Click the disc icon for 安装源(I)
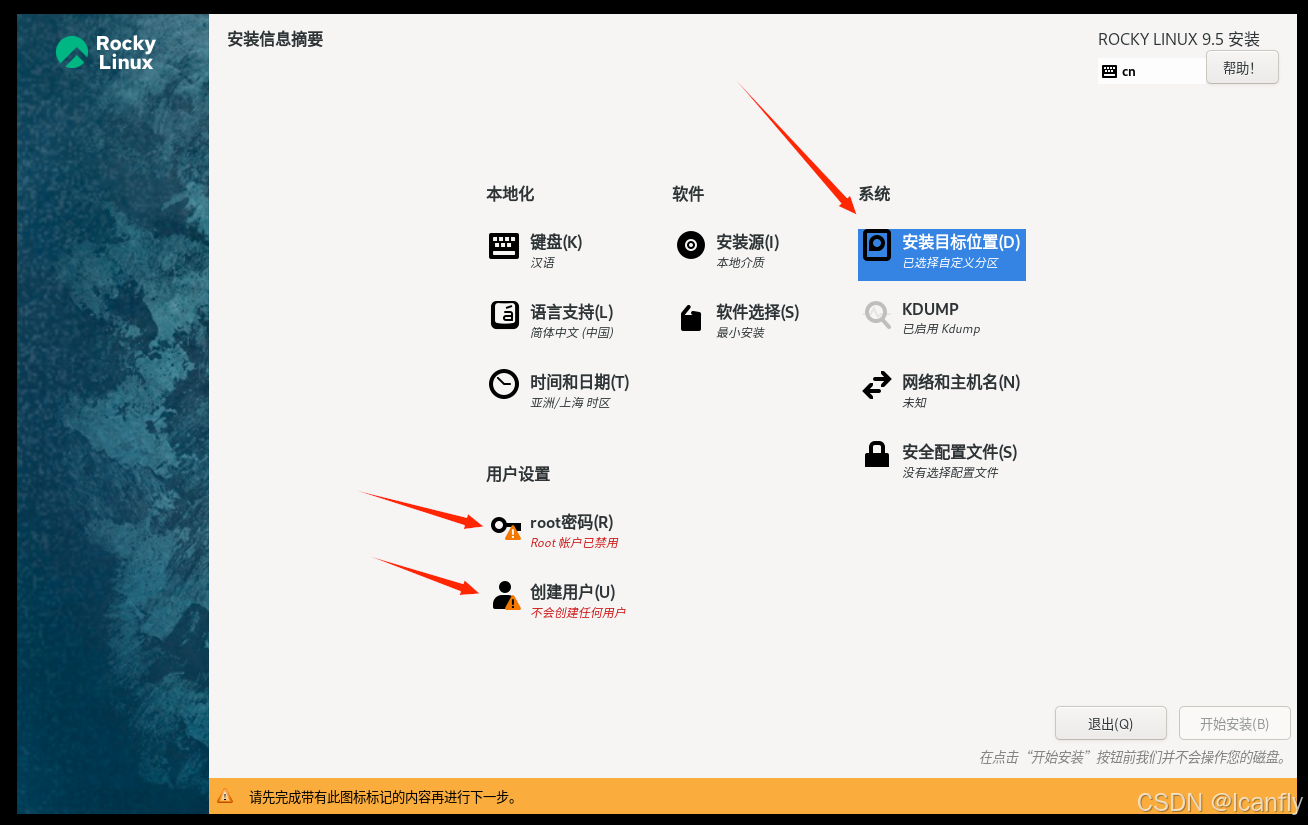Image resolution: width=1308 pixels, height=825 pixels. (x=690, y=245)
